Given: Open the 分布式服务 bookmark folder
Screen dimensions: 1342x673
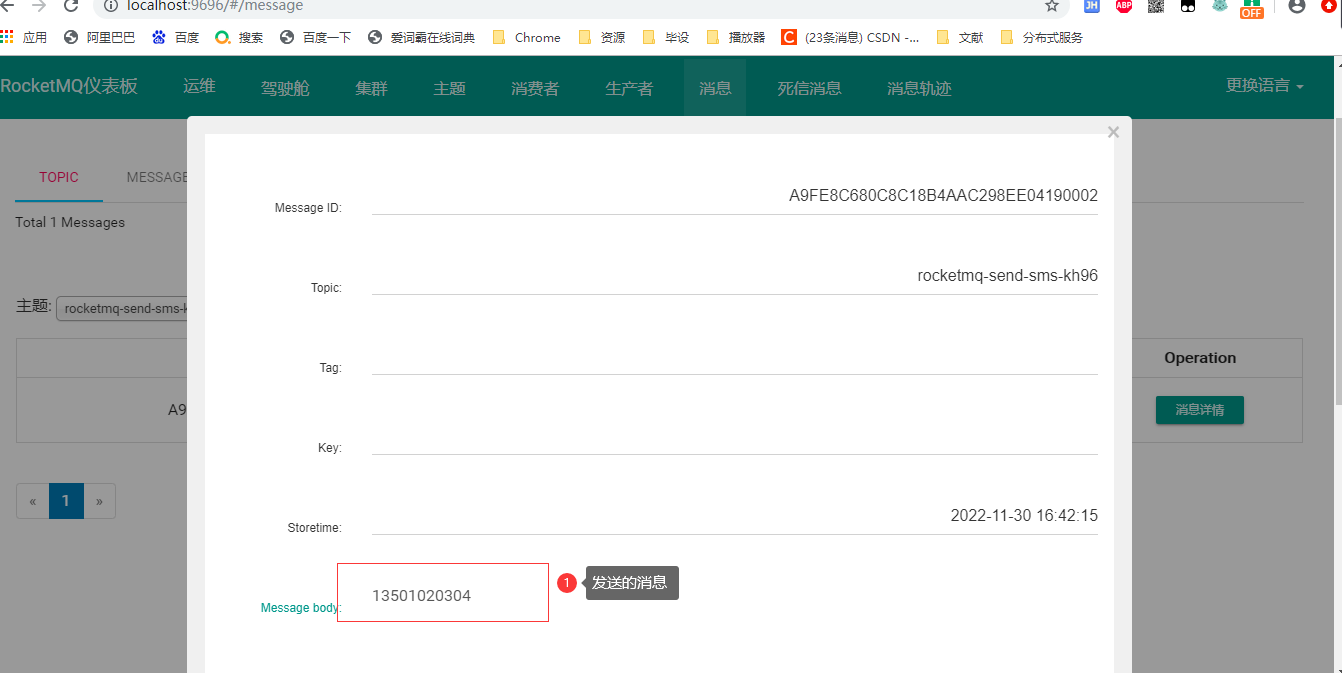Looking at the screenshot, I should (x=1041, y=38).
